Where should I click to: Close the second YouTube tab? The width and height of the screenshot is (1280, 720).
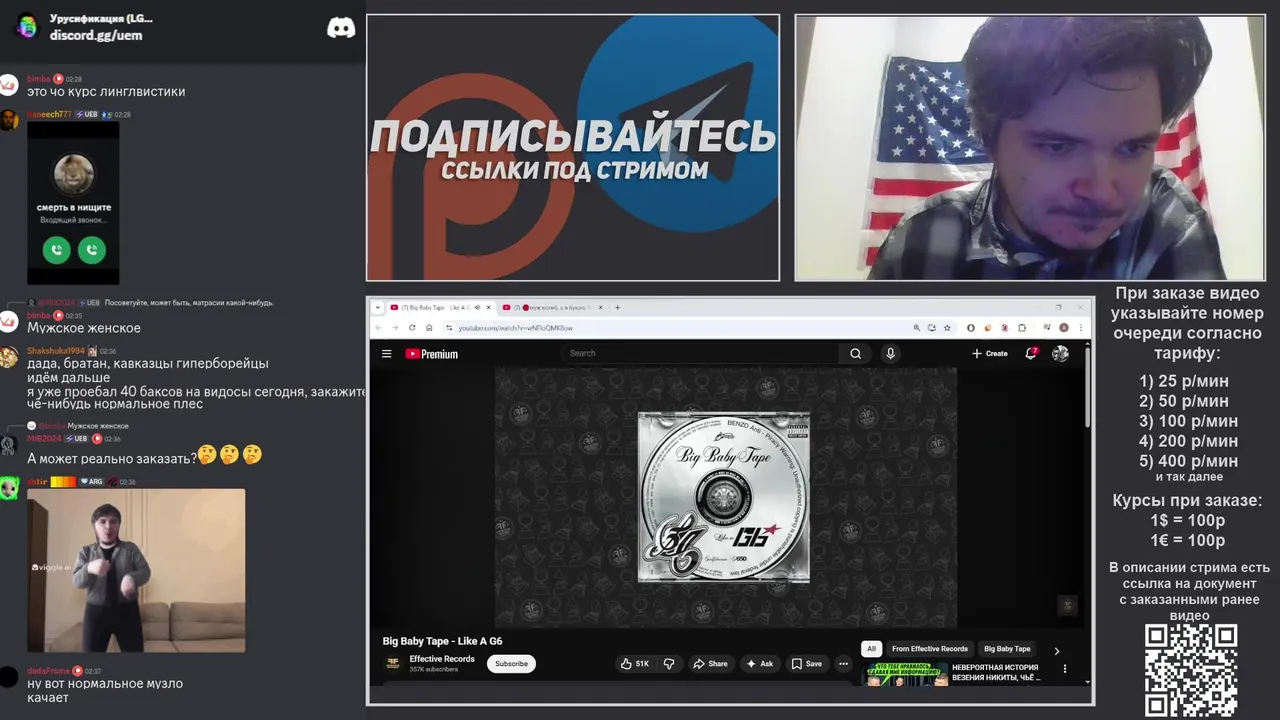(x=602, y=307)
